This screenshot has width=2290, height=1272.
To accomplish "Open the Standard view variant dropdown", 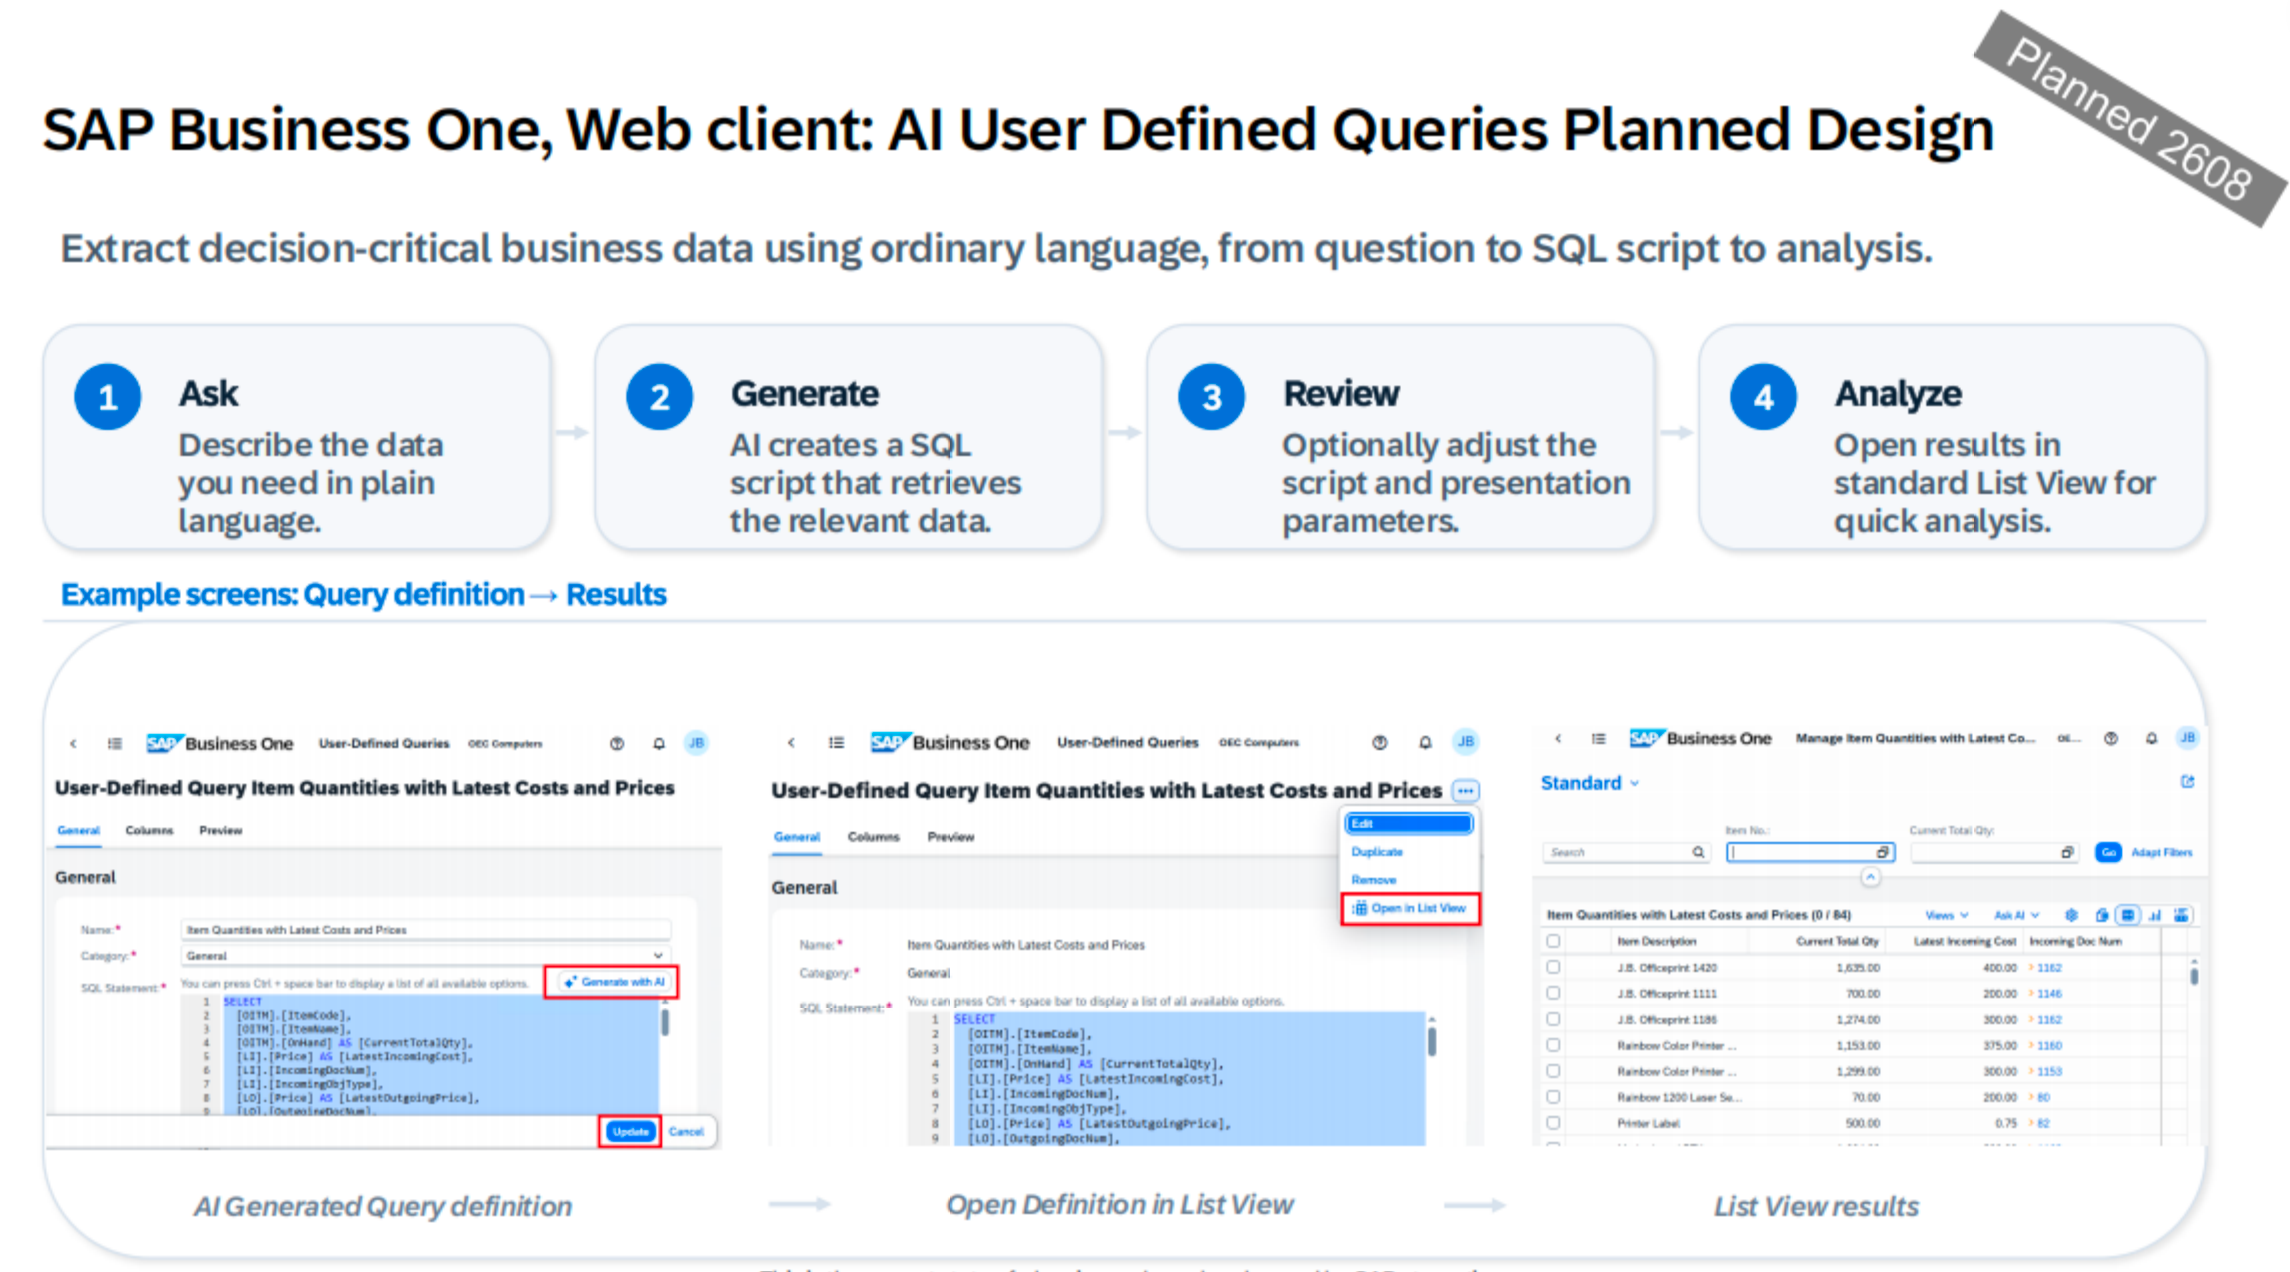I will (x=1590, y=783).
